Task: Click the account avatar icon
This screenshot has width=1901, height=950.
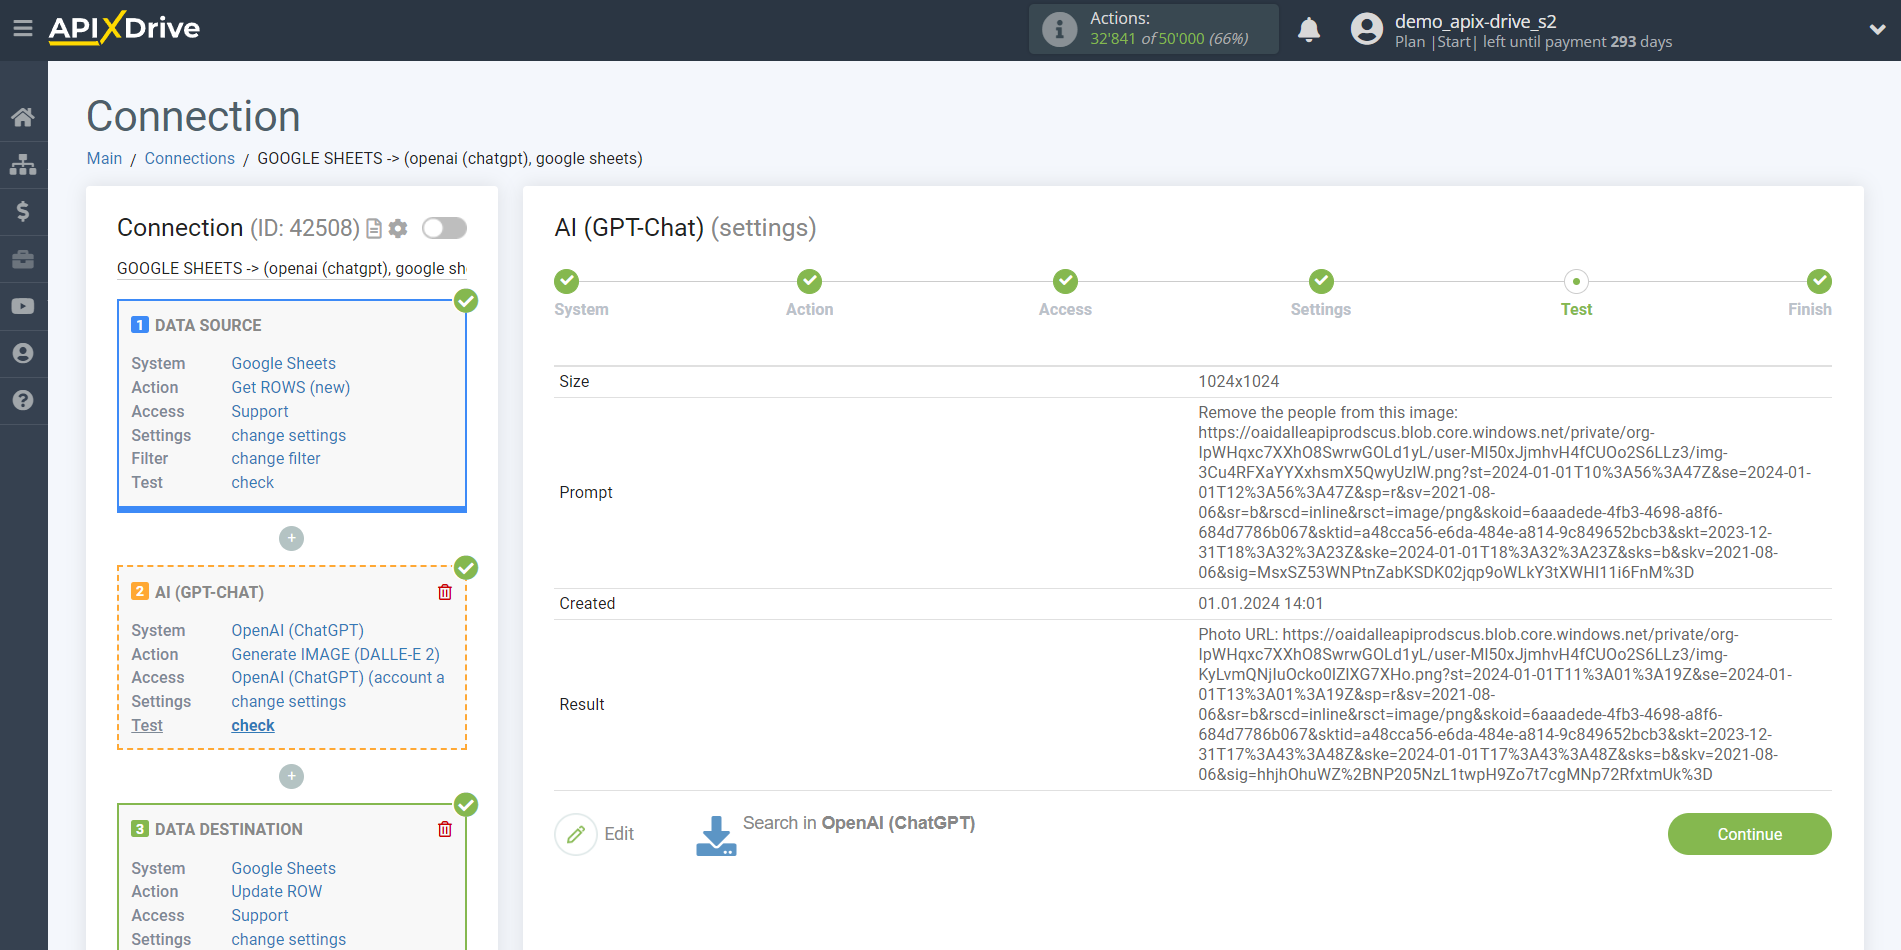Action: 1366,29
